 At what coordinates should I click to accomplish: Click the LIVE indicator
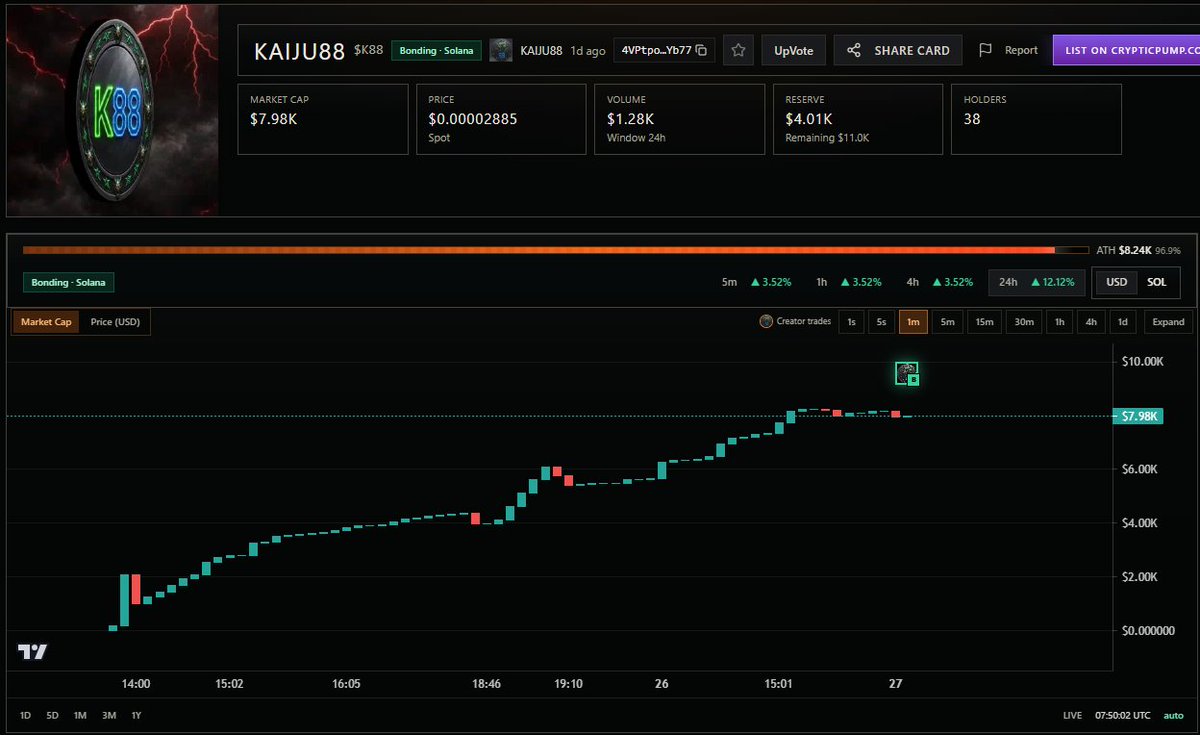(1073, 716)
